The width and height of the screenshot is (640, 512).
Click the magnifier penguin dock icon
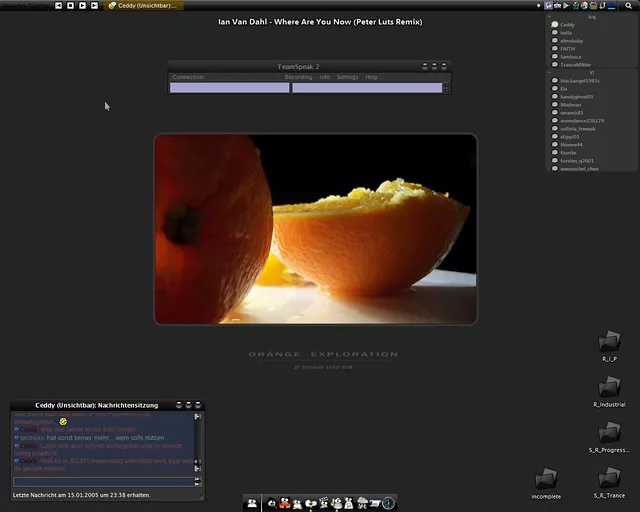click(x=272, y=503)
